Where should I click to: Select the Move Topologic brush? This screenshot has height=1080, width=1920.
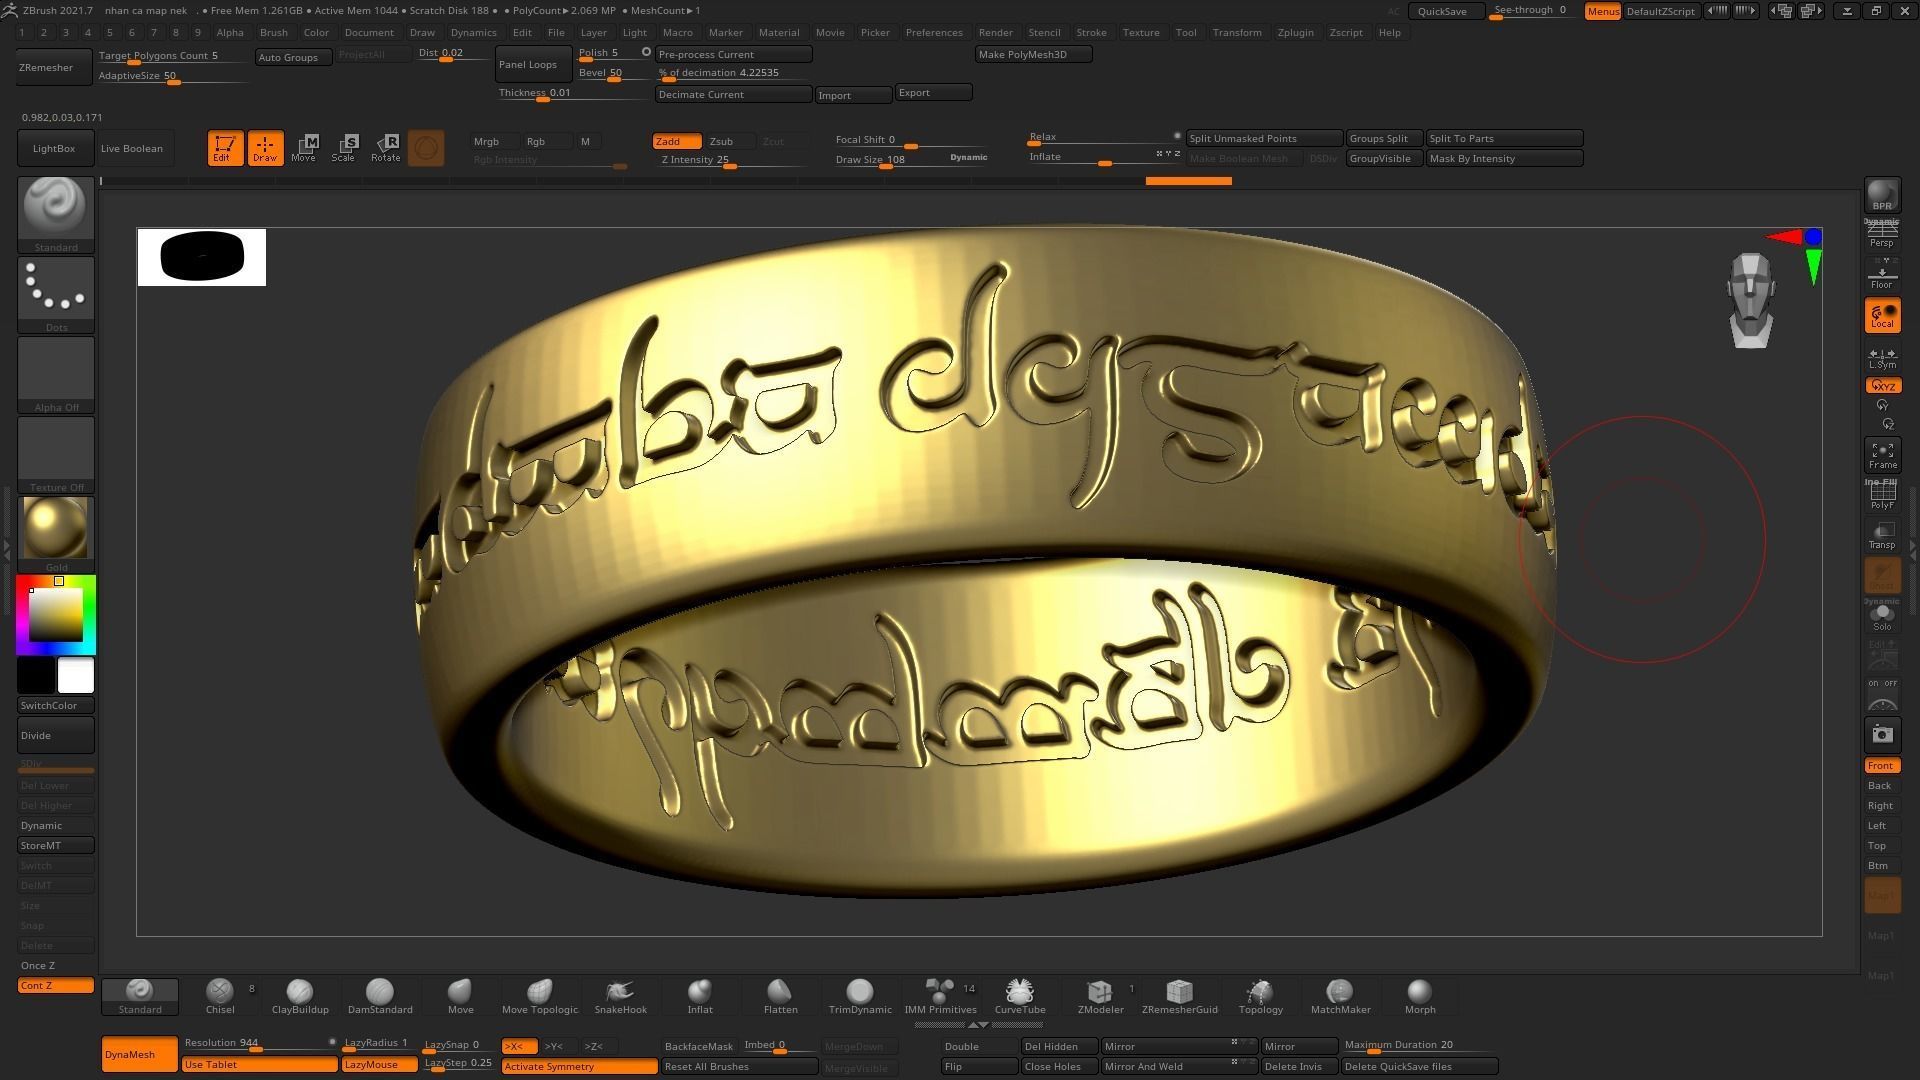540,996
